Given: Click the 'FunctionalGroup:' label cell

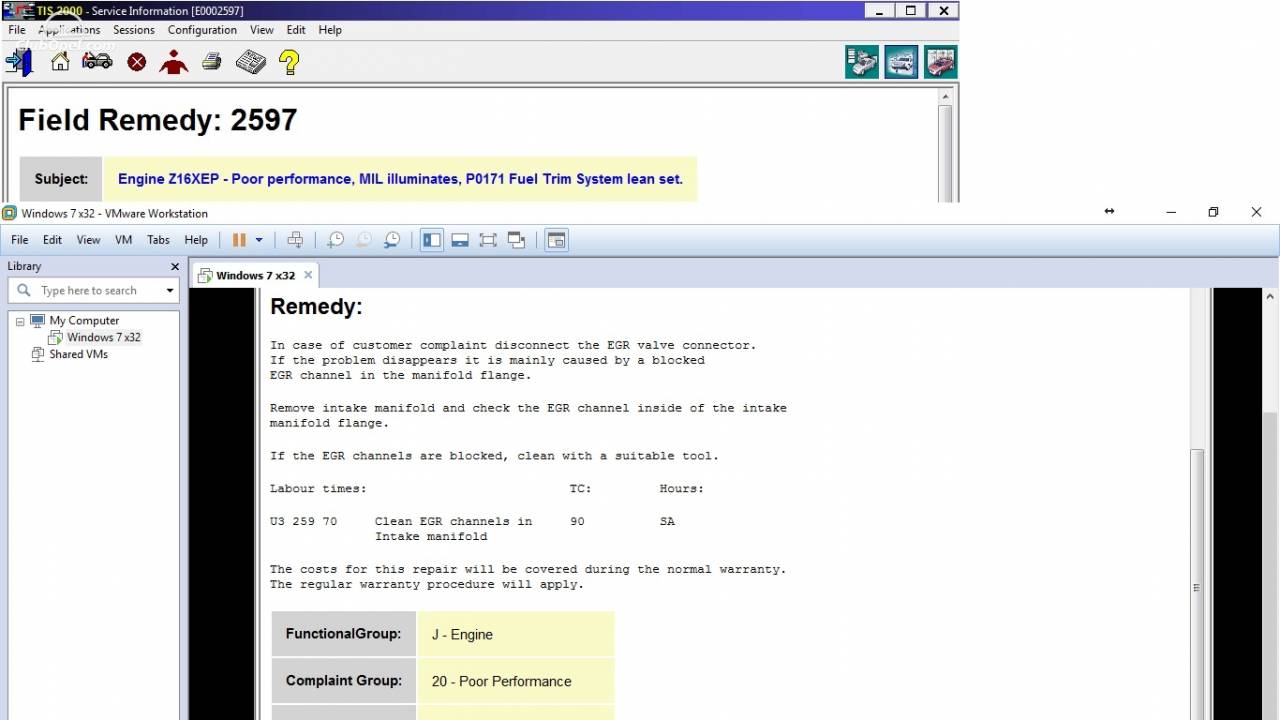Looking at the screenshot, I should [x=343, y=634].
